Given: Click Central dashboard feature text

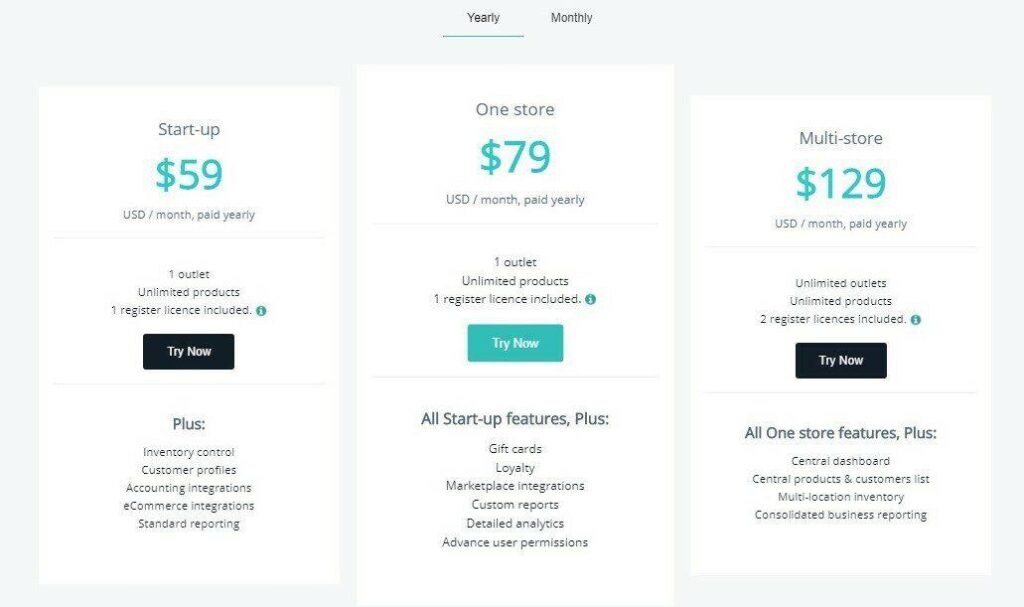Looking at the screenshot, I should tap(840, 461).
